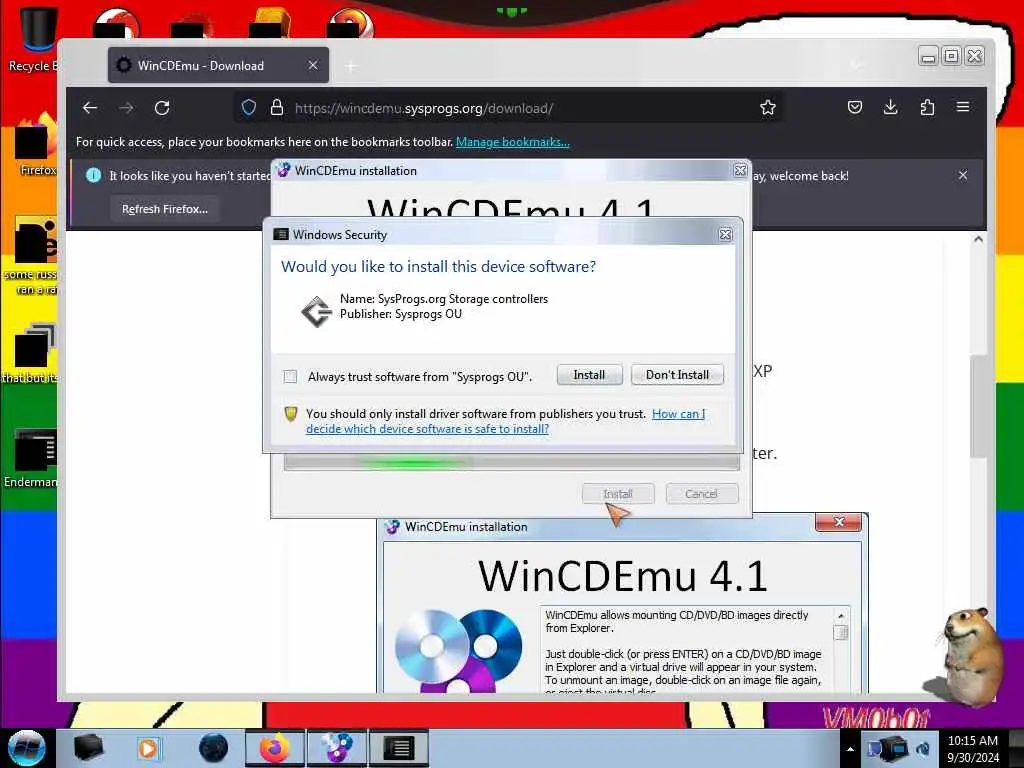Open the taskbar clock showing 10:15 AM
This screenshot has height=768, width=1024.
(x=972, y=748)
